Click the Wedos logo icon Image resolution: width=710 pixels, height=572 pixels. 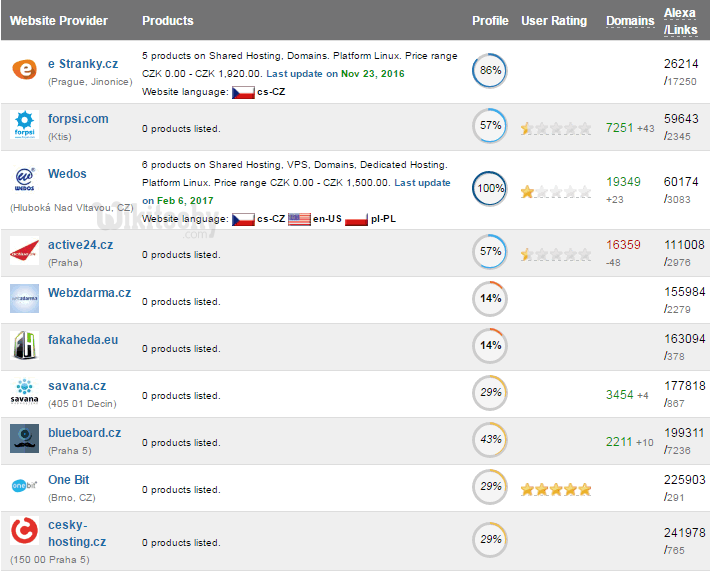coord(24,179)
